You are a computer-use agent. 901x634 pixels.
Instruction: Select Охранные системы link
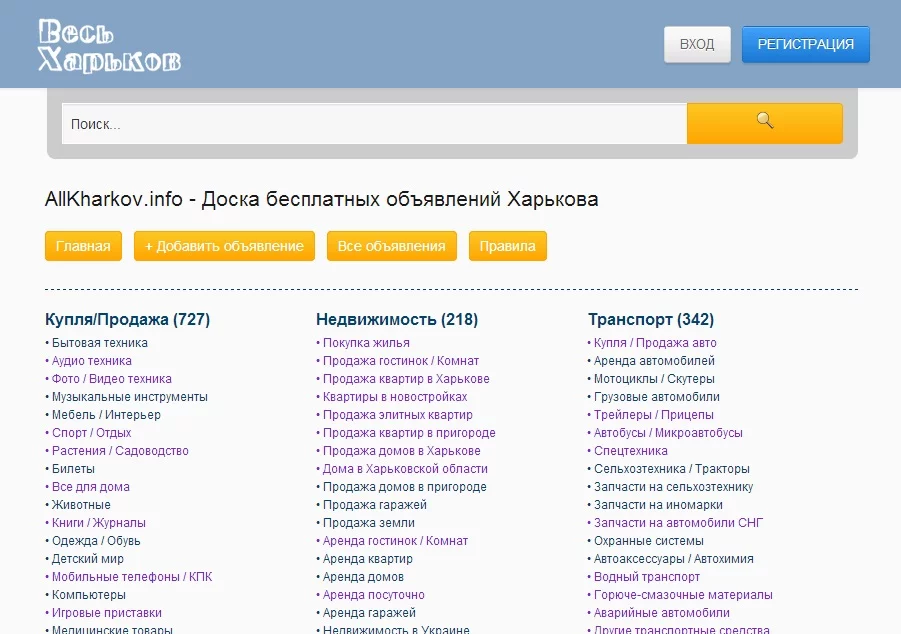click(649, 541)
